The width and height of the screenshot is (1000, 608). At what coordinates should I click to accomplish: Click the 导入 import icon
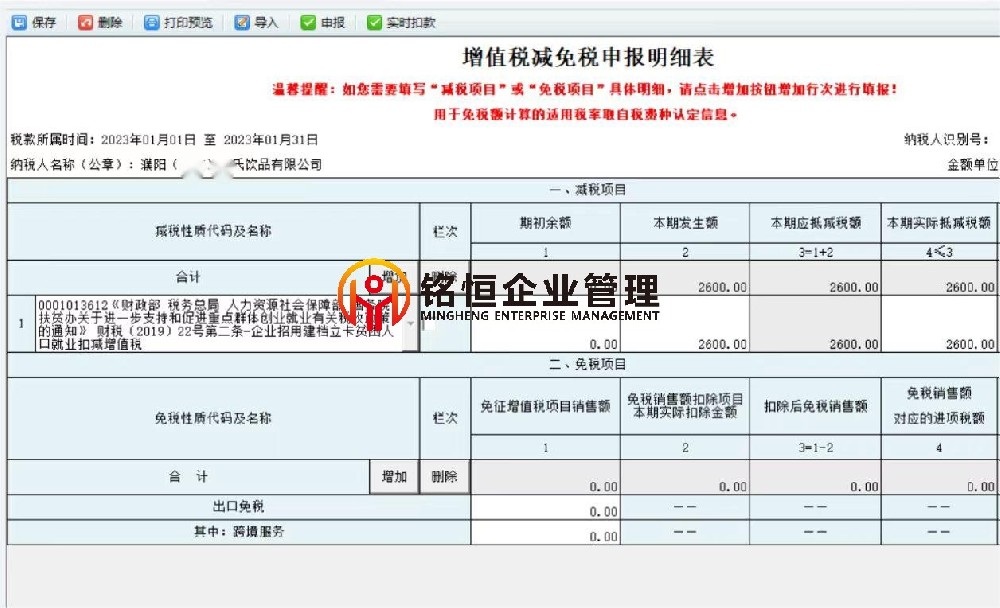point(242,23)
